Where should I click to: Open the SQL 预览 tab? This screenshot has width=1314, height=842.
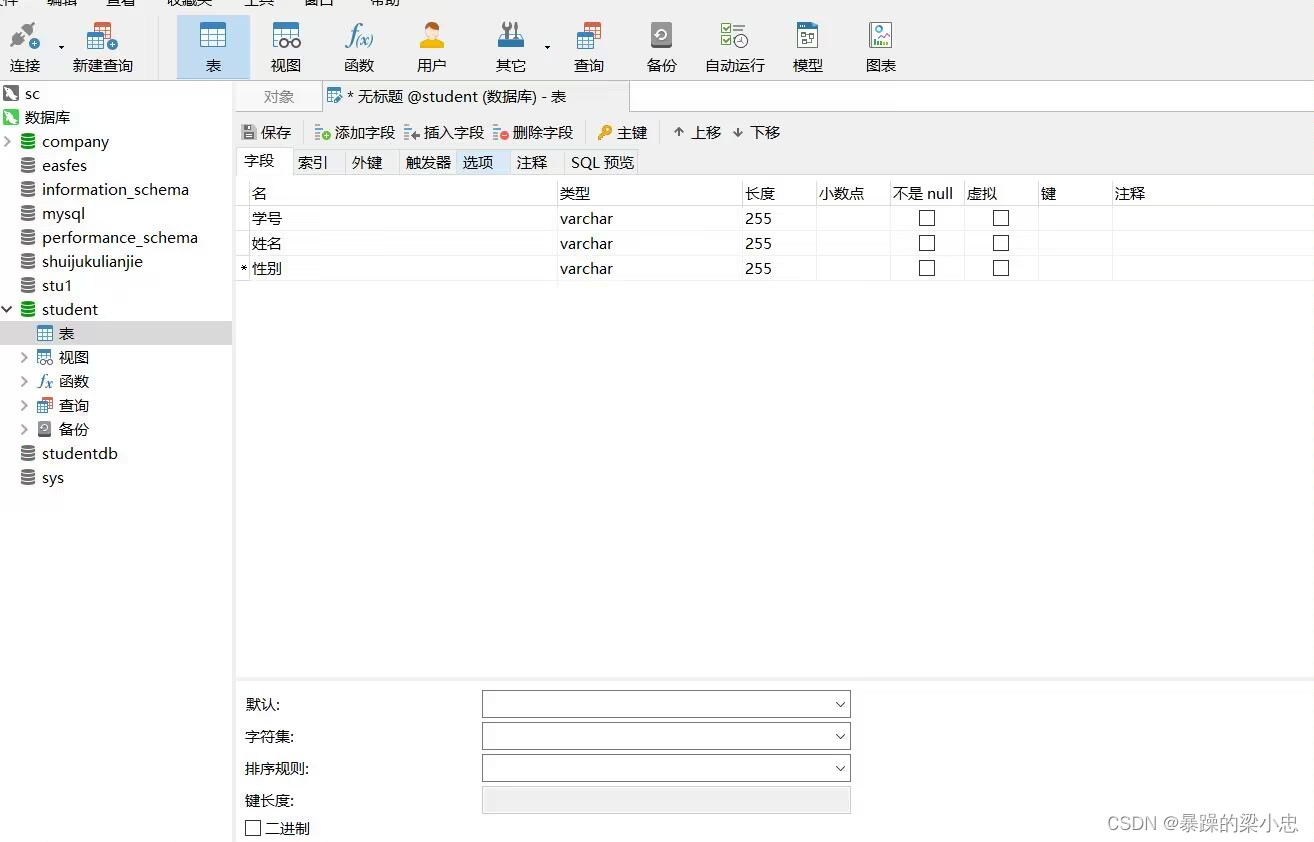pyautogui.click(x=600, y=161)
